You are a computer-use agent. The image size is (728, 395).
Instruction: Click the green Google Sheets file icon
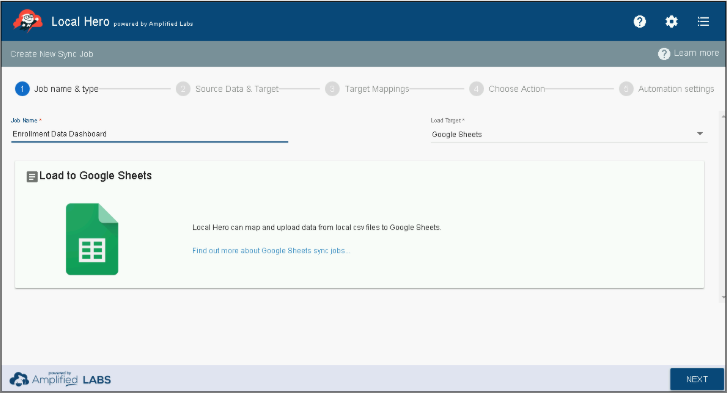(92, 239)
